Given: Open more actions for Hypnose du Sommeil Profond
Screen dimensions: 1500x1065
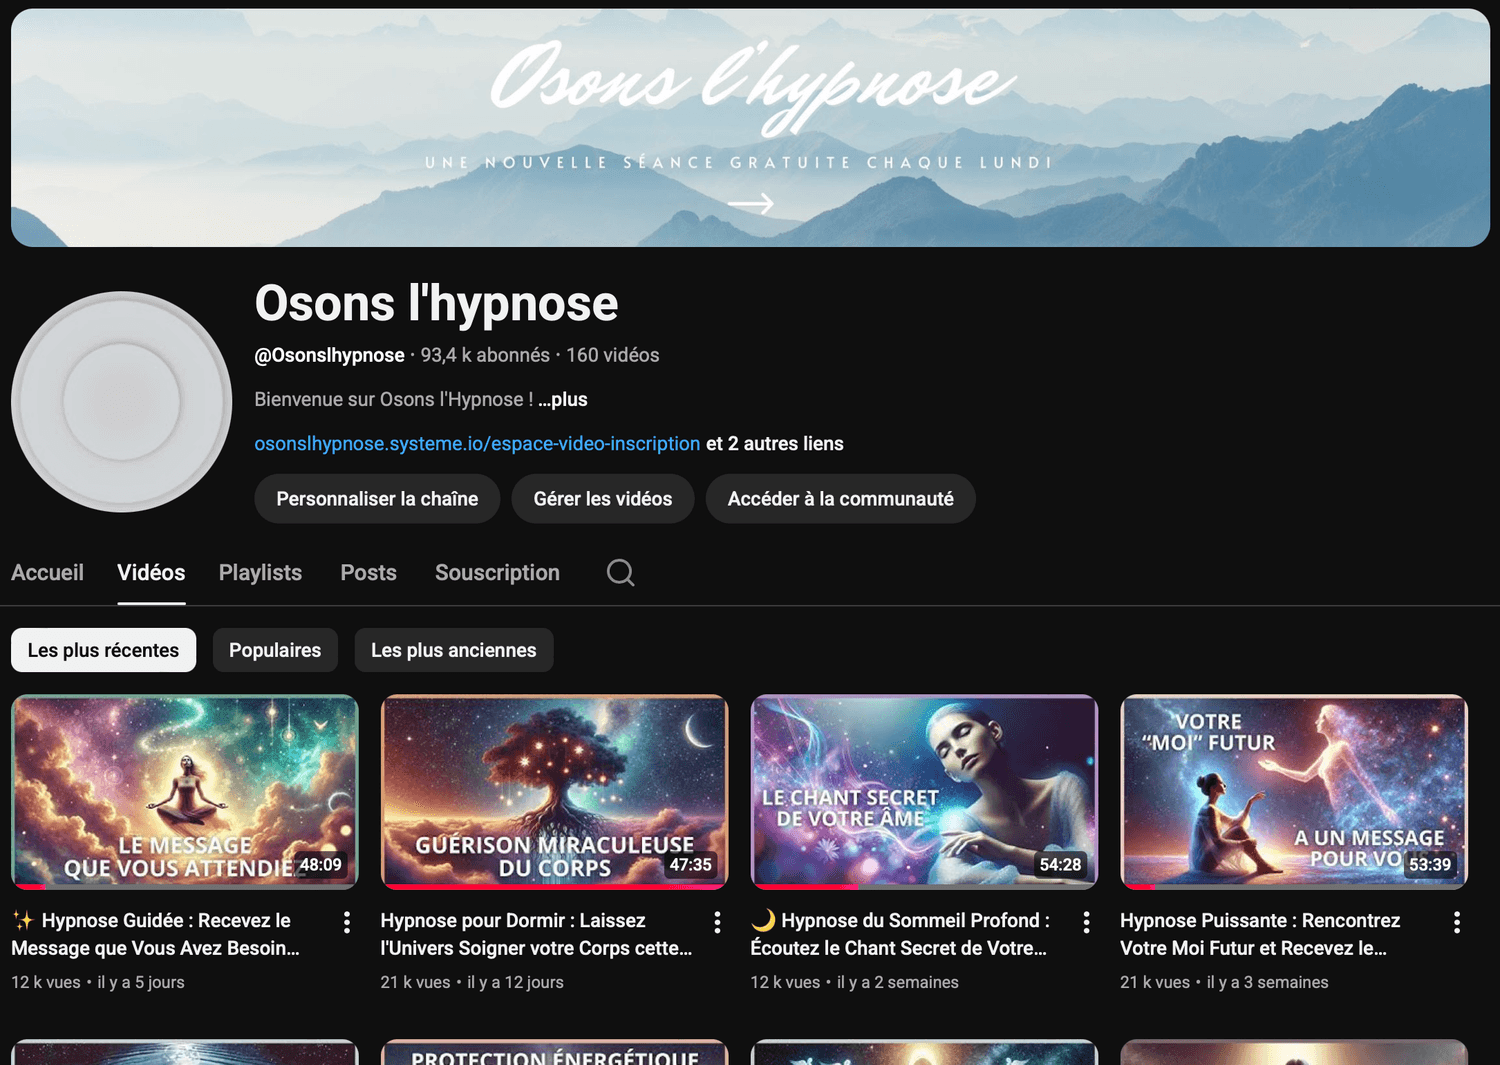Looking at the screenshot, I should pyautogui.click(x=1086, y=922).
